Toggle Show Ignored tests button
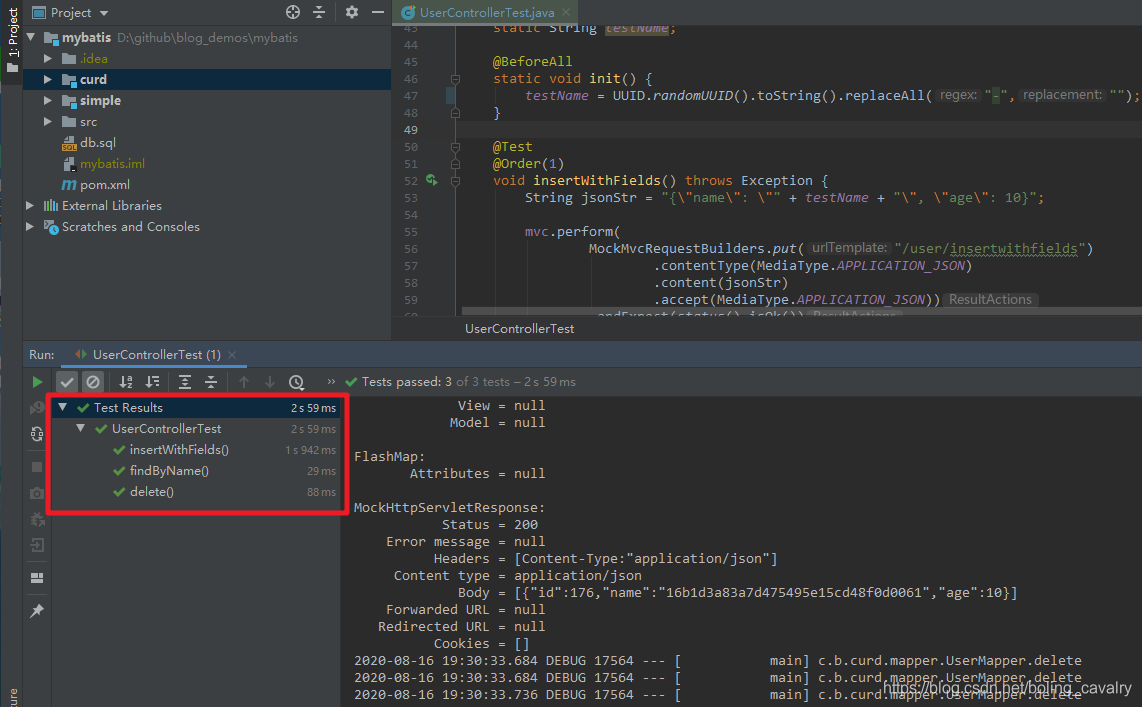The image size is (1142, 707). (x=92, y=382)
